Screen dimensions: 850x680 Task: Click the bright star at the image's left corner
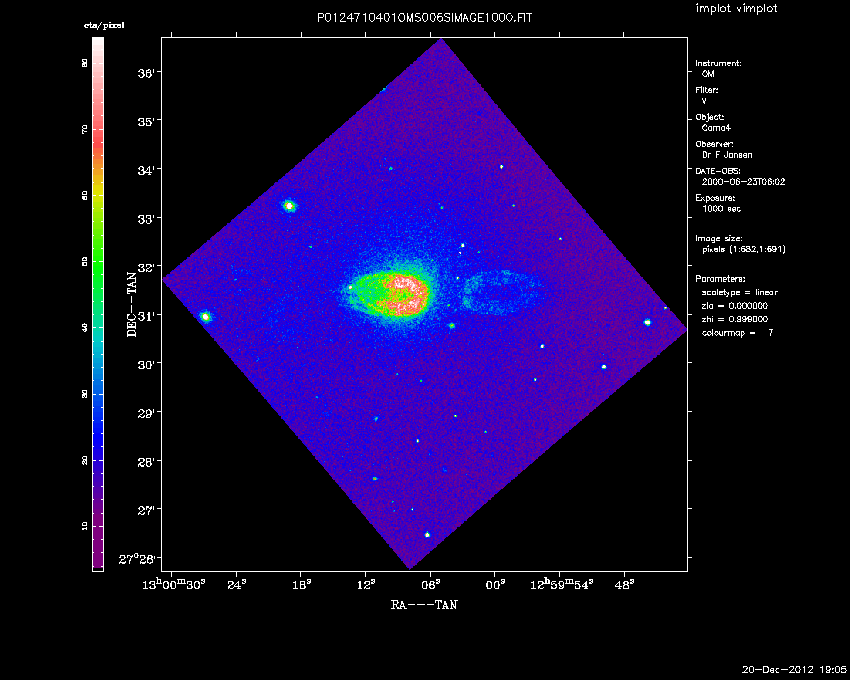pos(205,317)
